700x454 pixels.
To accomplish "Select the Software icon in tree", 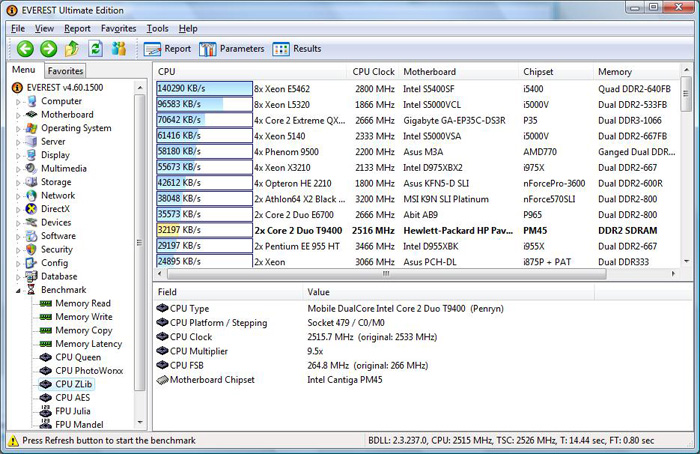I will point(31,236).
